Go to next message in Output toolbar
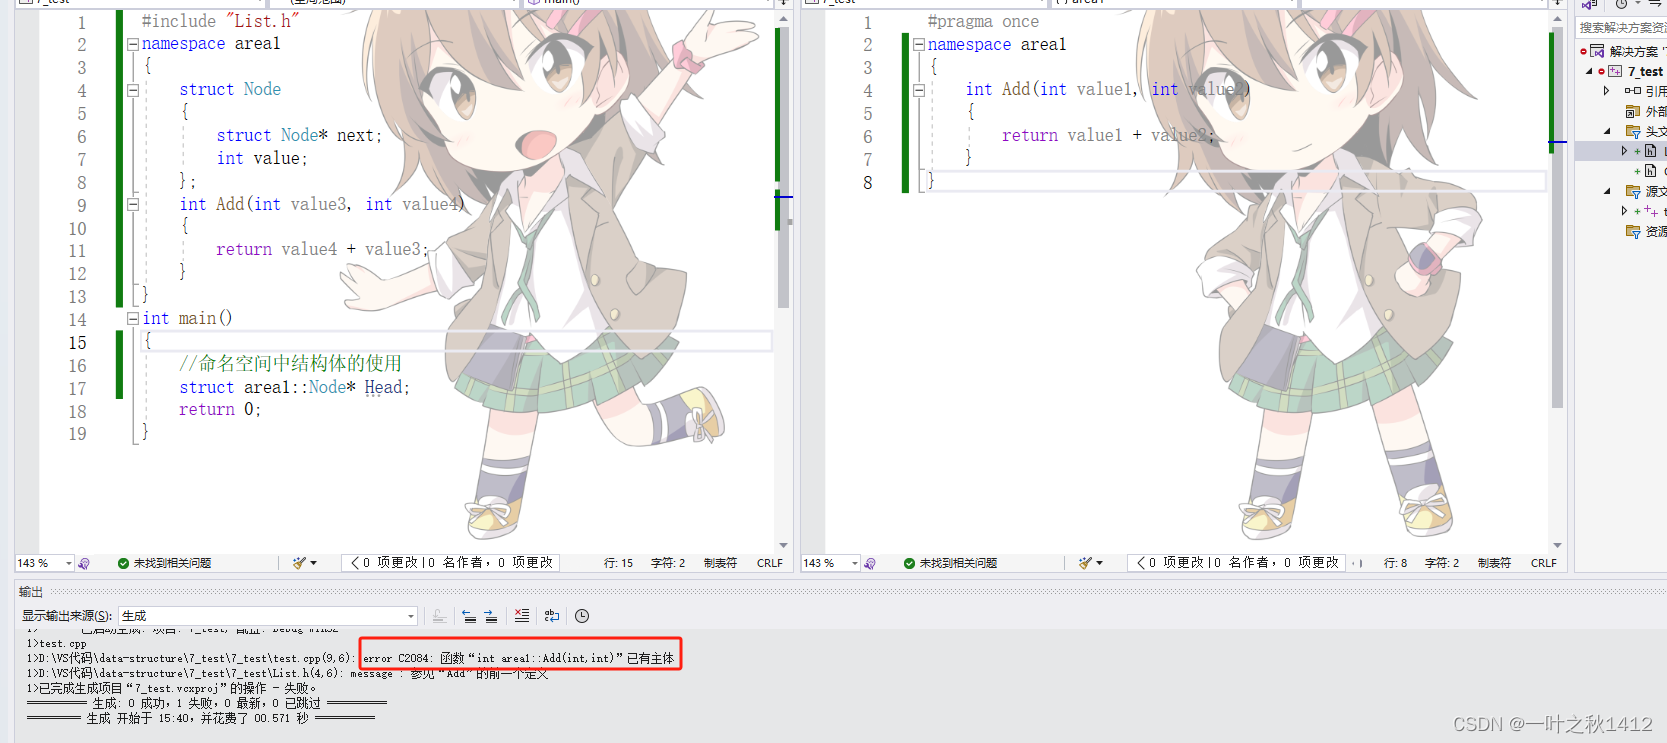Viewport: 1667px width, 743px height. pyautogui.click(x=490, y=616)
